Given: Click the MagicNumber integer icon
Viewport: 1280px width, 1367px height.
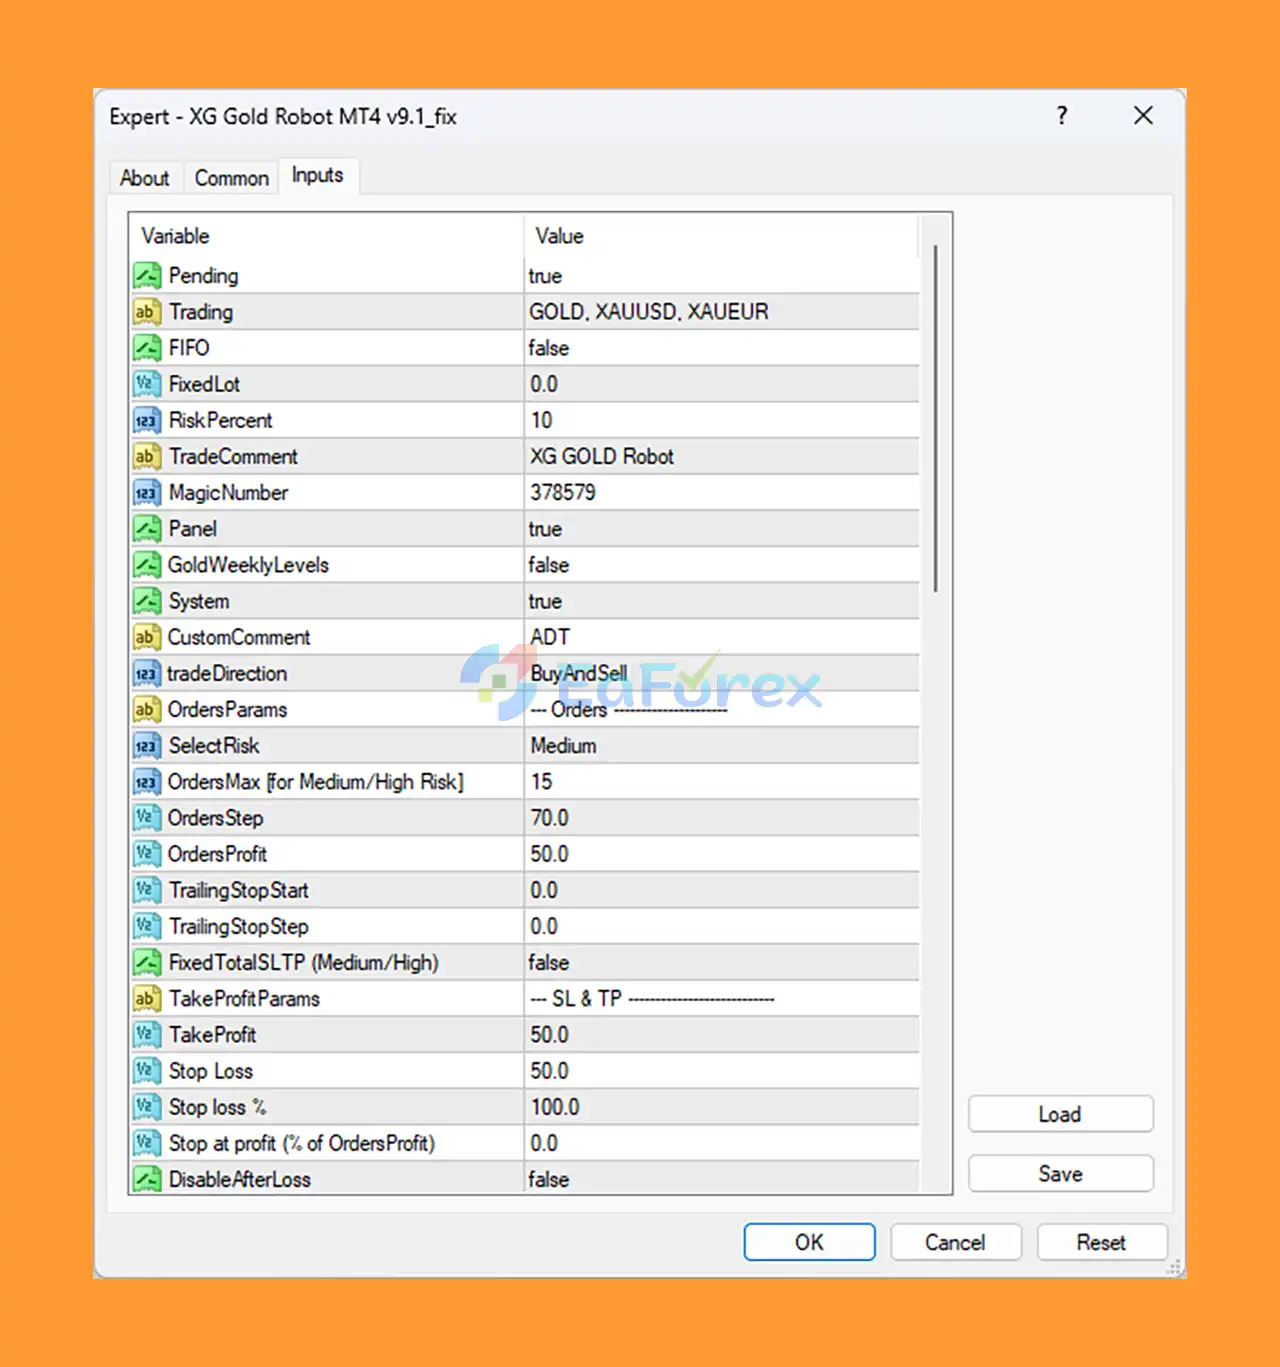Looking at the screenshot, I should click(147, 492).
